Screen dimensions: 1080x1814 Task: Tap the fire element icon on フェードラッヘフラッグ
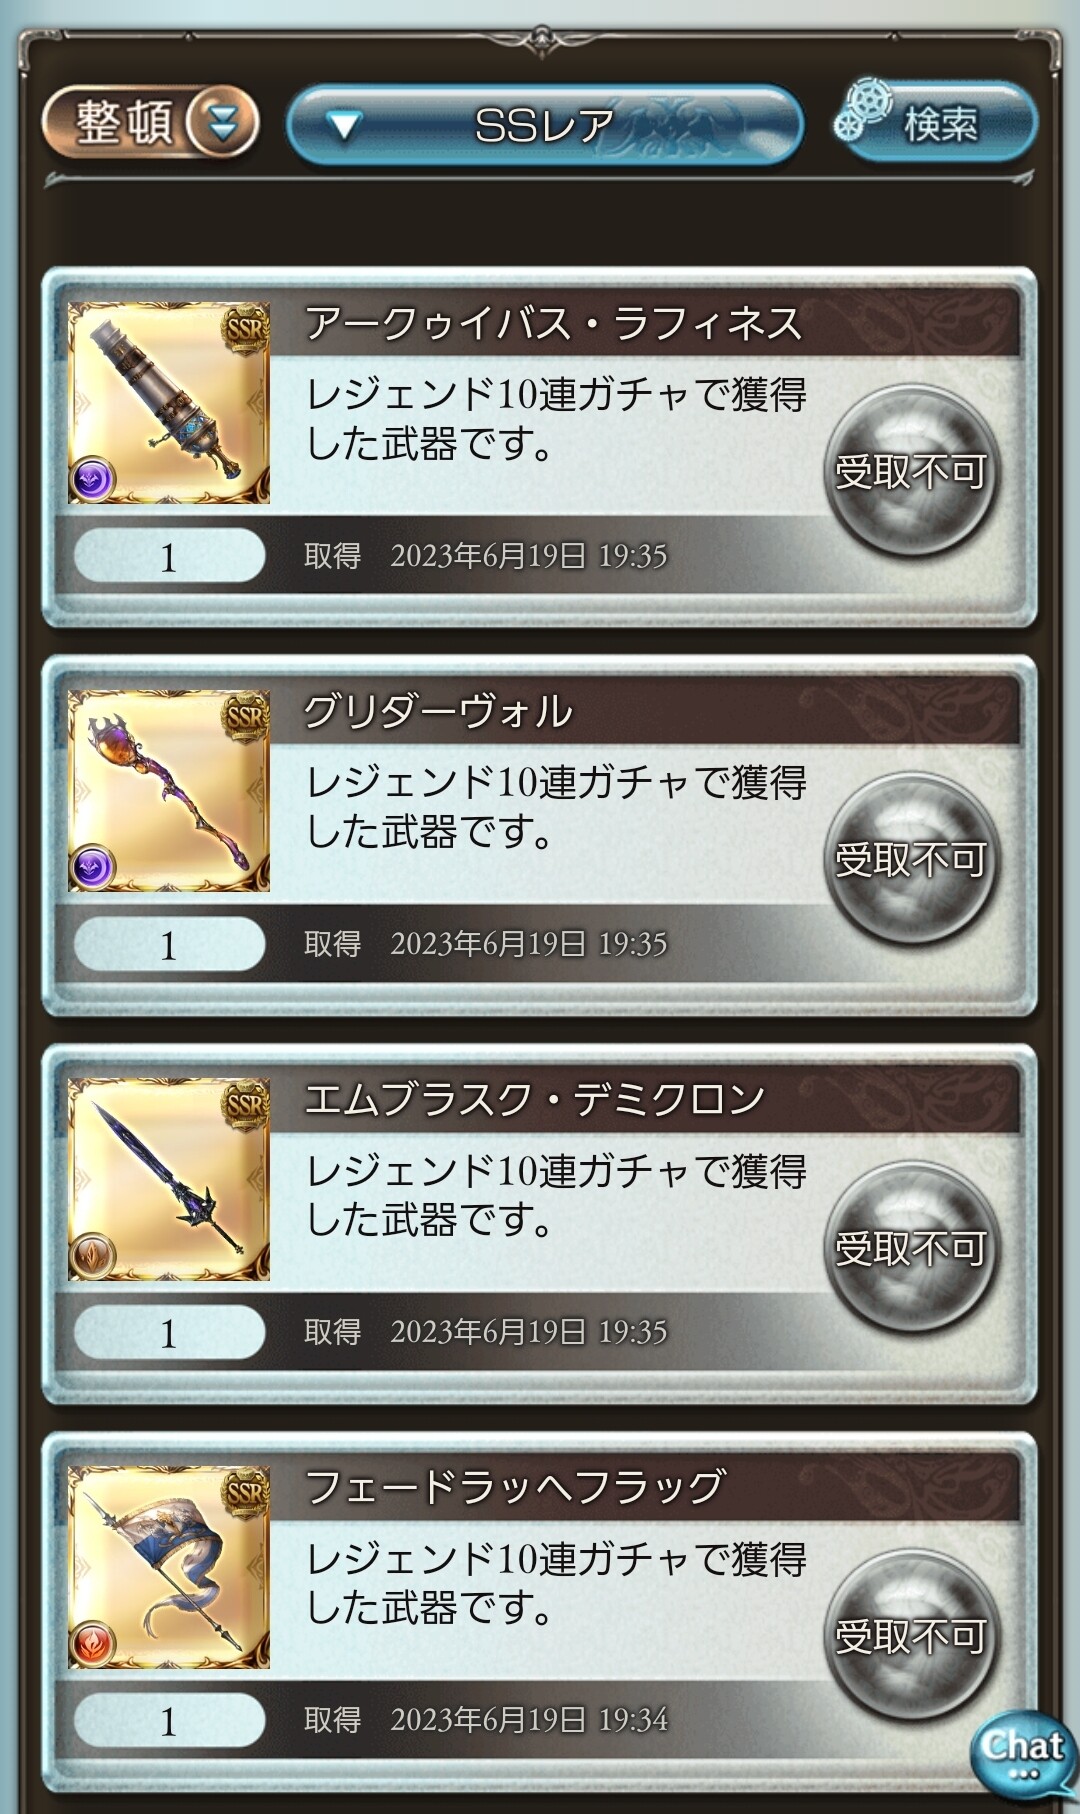92,1643
